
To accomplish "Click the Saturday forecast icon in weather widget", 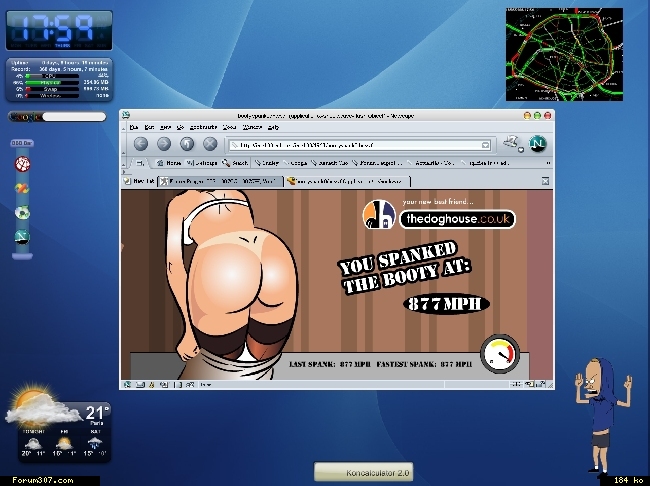I will pyautogui.click(x=95, y=443).
